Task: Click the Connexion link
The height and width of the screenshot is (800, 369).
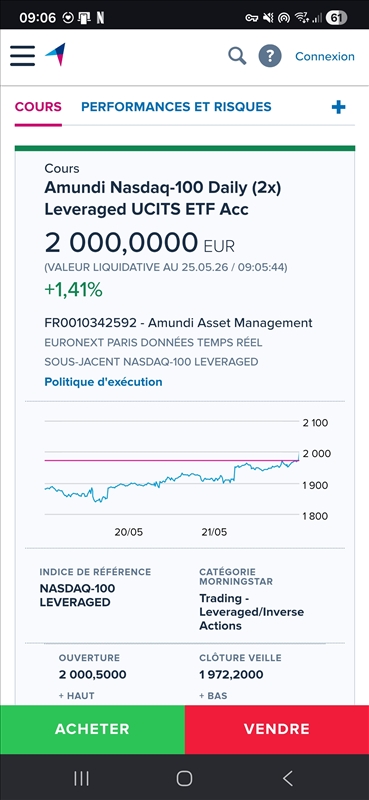Action: pos(325,57)
